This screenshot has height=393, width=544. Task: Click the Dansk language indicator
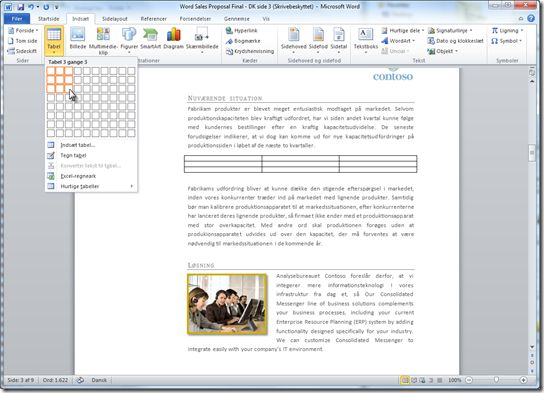99,380
